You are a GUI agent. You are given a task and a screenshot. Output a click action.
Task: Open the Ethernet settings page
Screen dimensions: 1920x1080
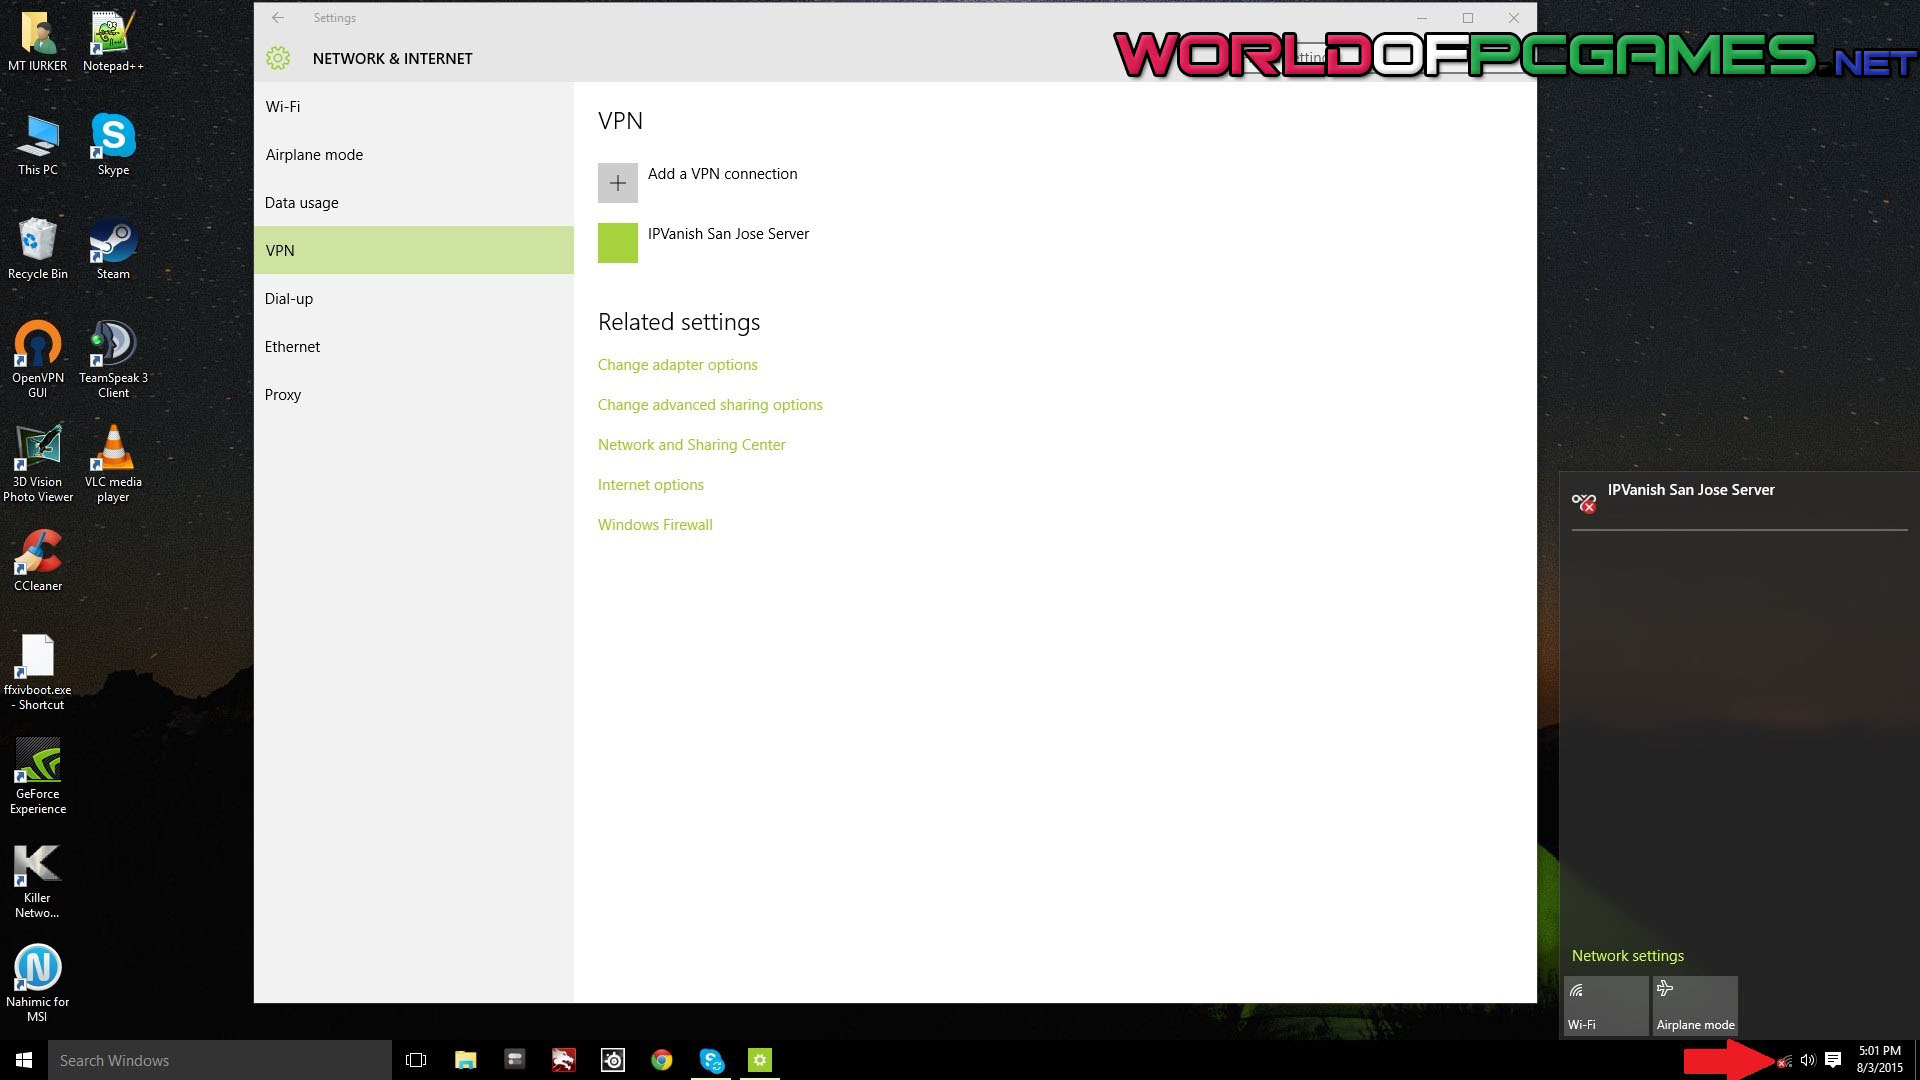(x=414, y=347)
